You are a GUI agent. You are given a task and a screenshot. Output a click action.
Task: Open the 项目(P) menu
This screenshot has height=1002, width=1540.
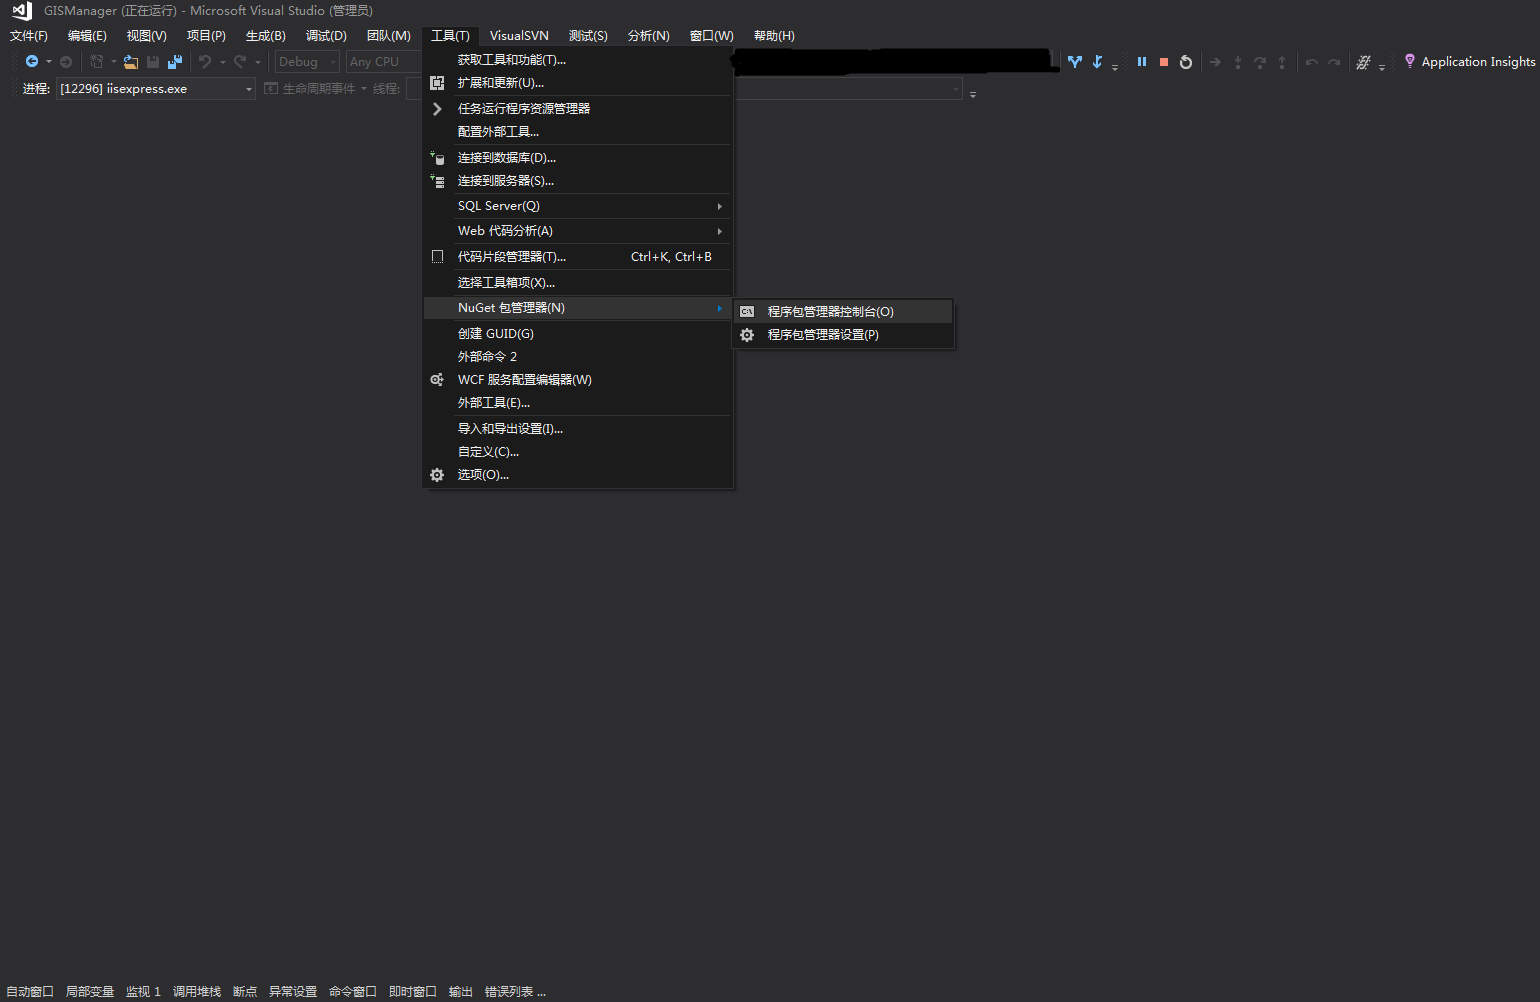[206, 36]
